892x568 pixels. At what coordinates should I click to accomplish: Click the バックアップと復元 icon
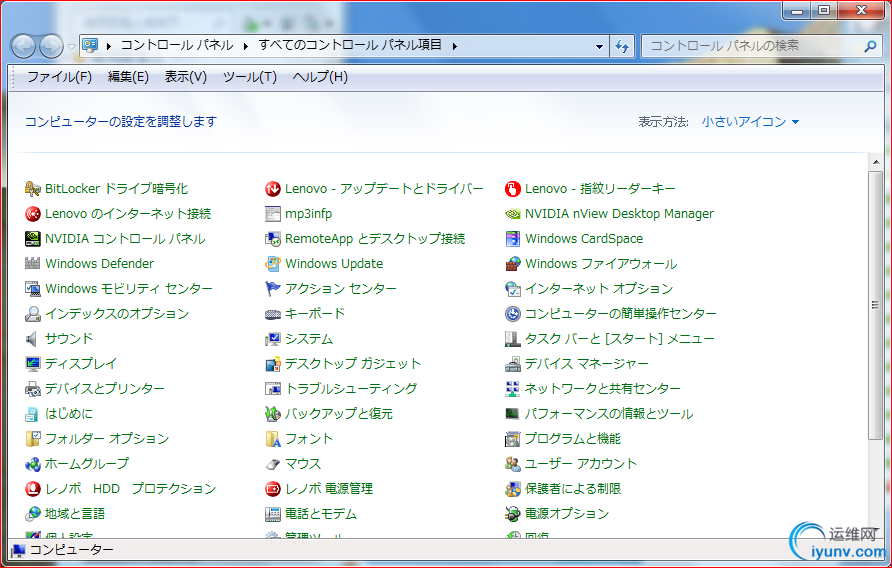point(273,414)
